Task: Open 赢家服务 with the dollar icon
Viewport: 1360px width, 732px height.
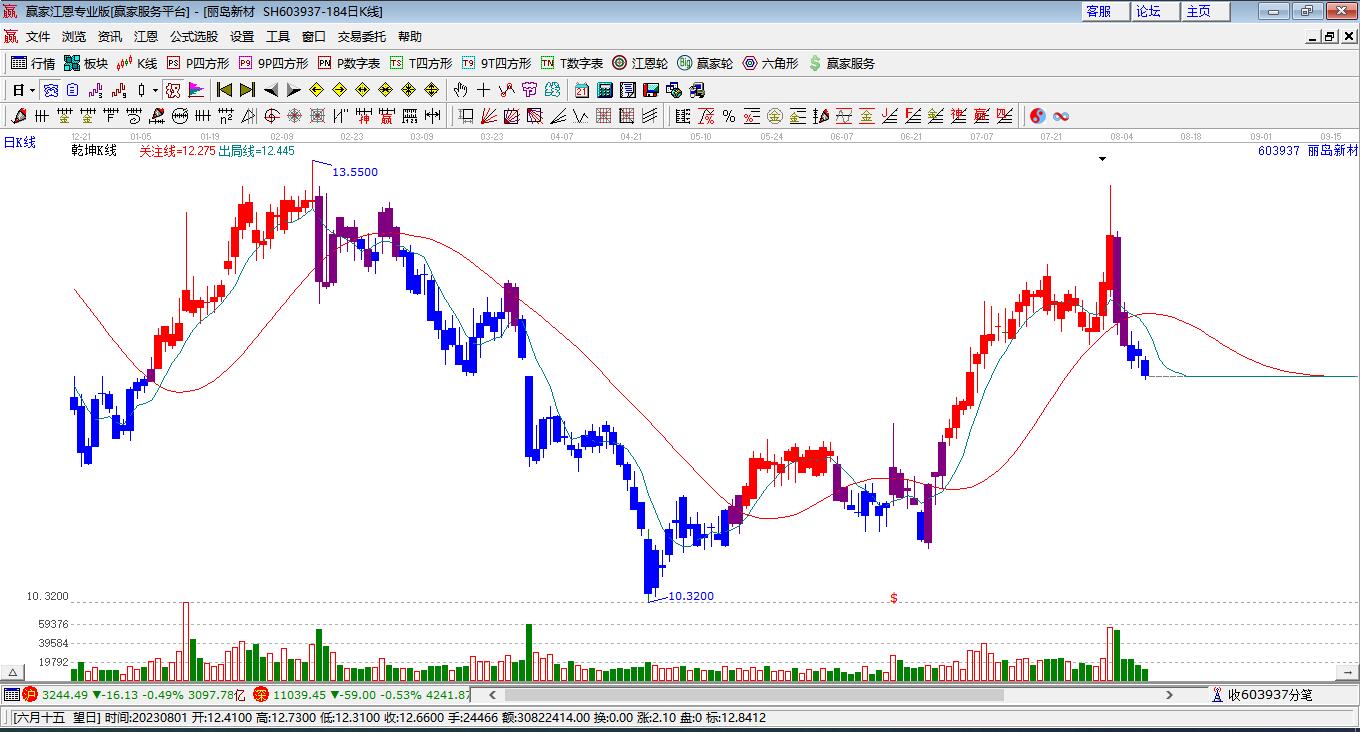Action: 841,63
